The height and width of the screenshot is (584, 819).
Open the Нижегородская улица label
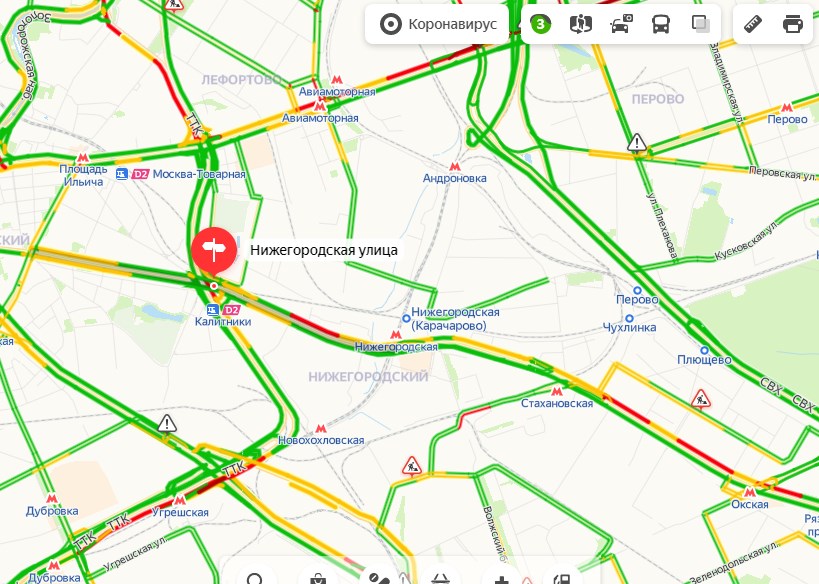(x=323, y=250)
